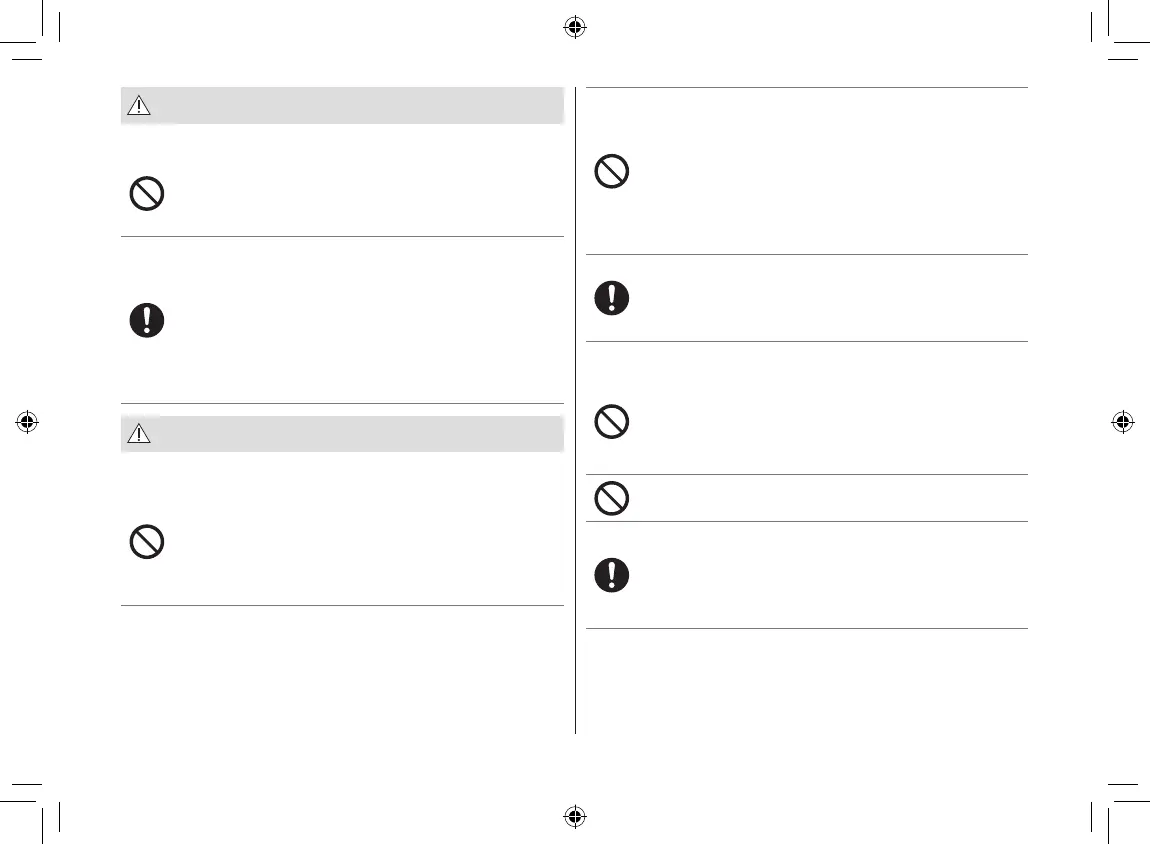Select the prohibition symbol under the second warning header
The width and height of the screenshot is (1150, 844).
[x=147, y=541]
